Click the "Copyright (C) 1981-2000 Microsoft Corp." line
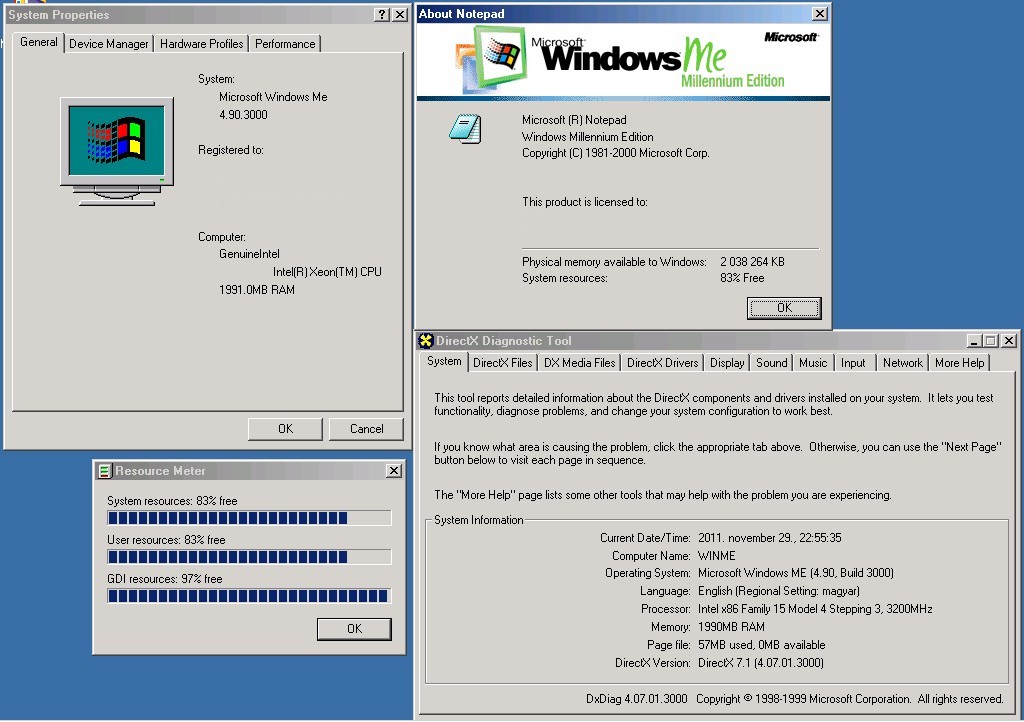The image size is (1024, 722). (615, 153)
